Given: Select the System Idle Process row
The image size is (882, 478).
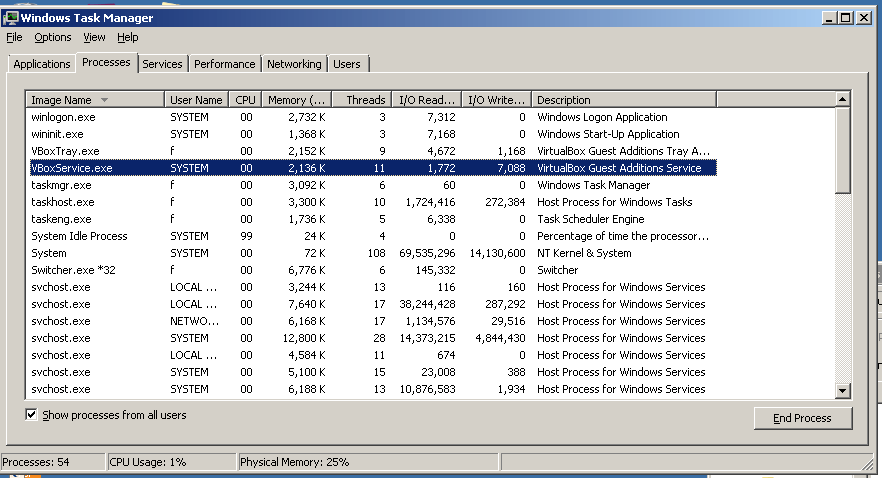Looking at the screenshot, I should click(79, 236).
